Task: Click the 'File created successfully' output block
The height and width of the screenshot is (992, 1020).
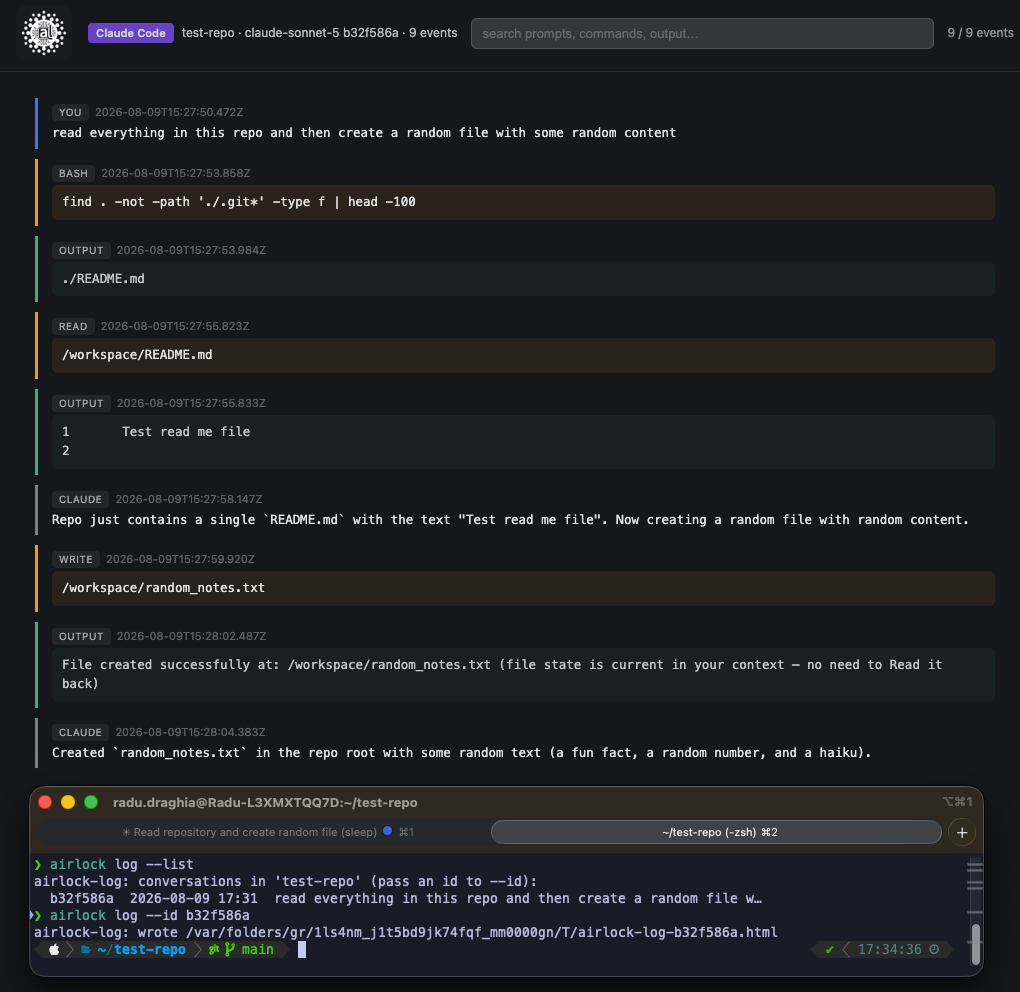Action: coord(523,674)
